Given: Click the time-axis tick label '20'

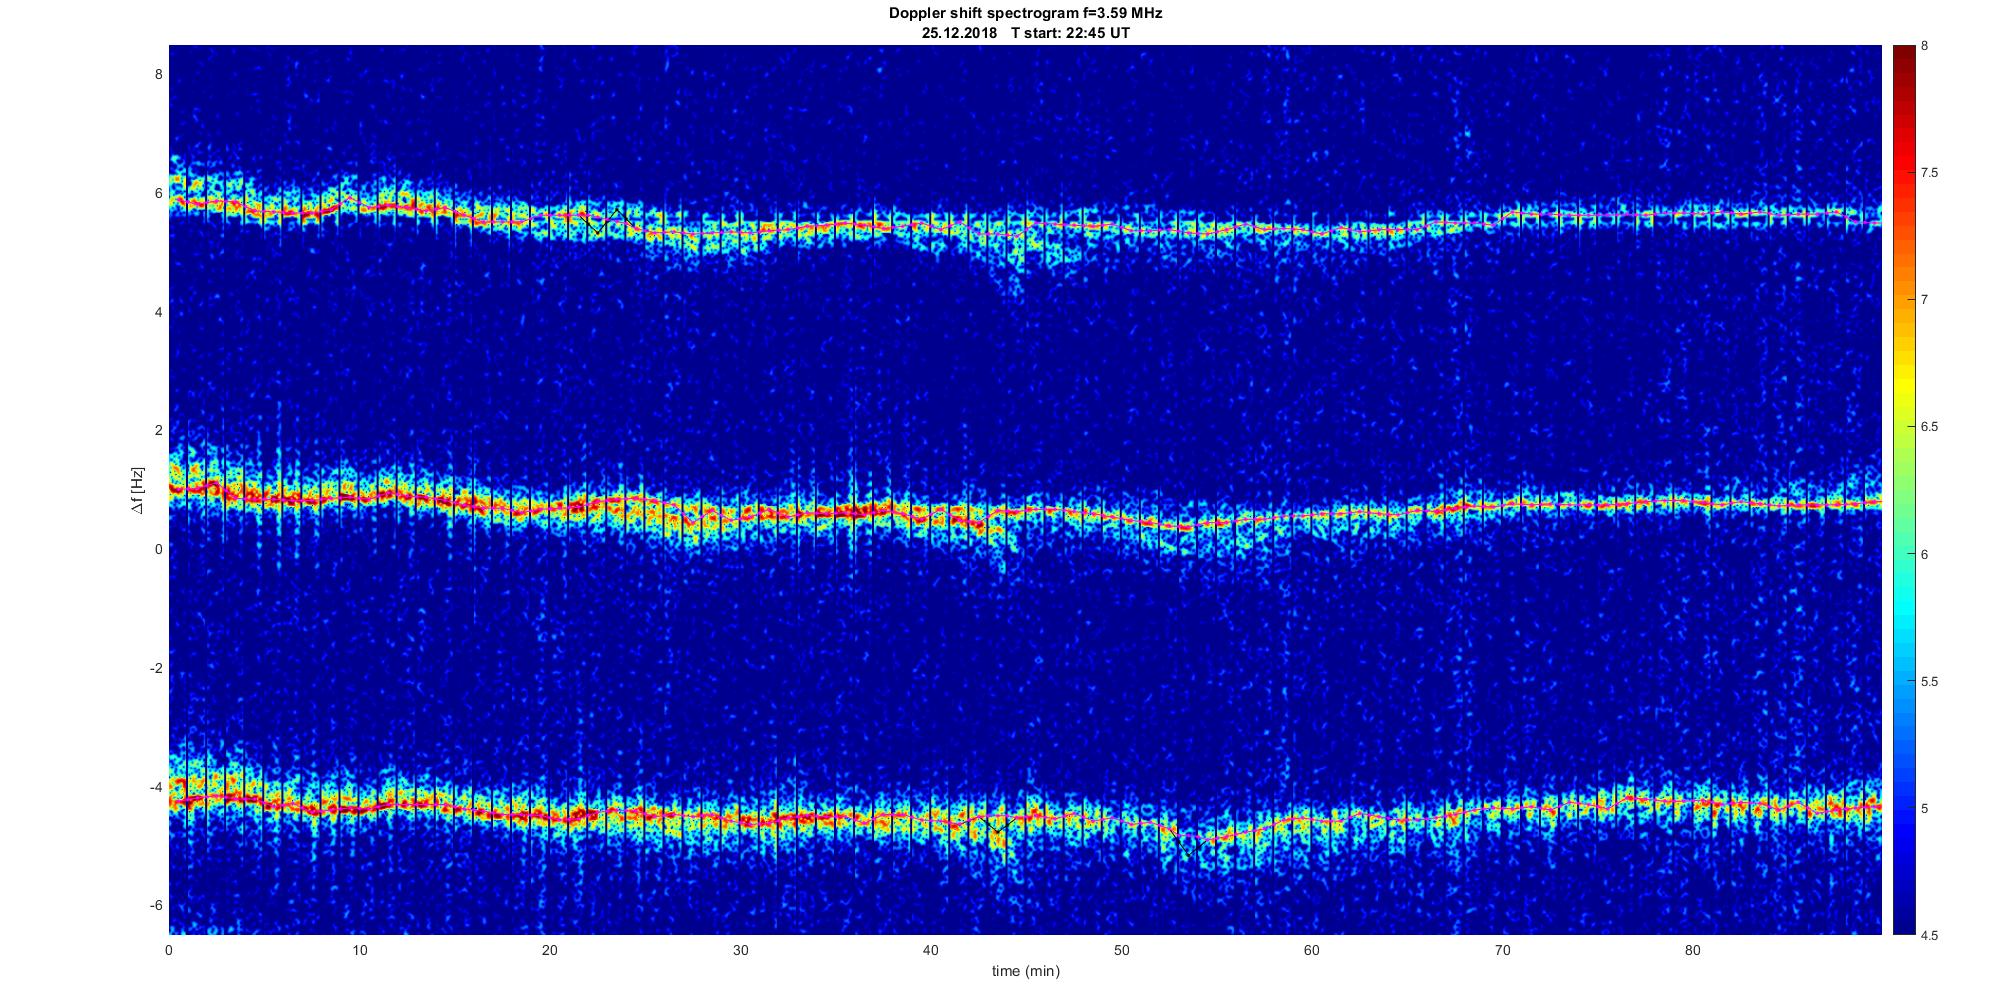Looking at the screenshot, I should point(550,950).
